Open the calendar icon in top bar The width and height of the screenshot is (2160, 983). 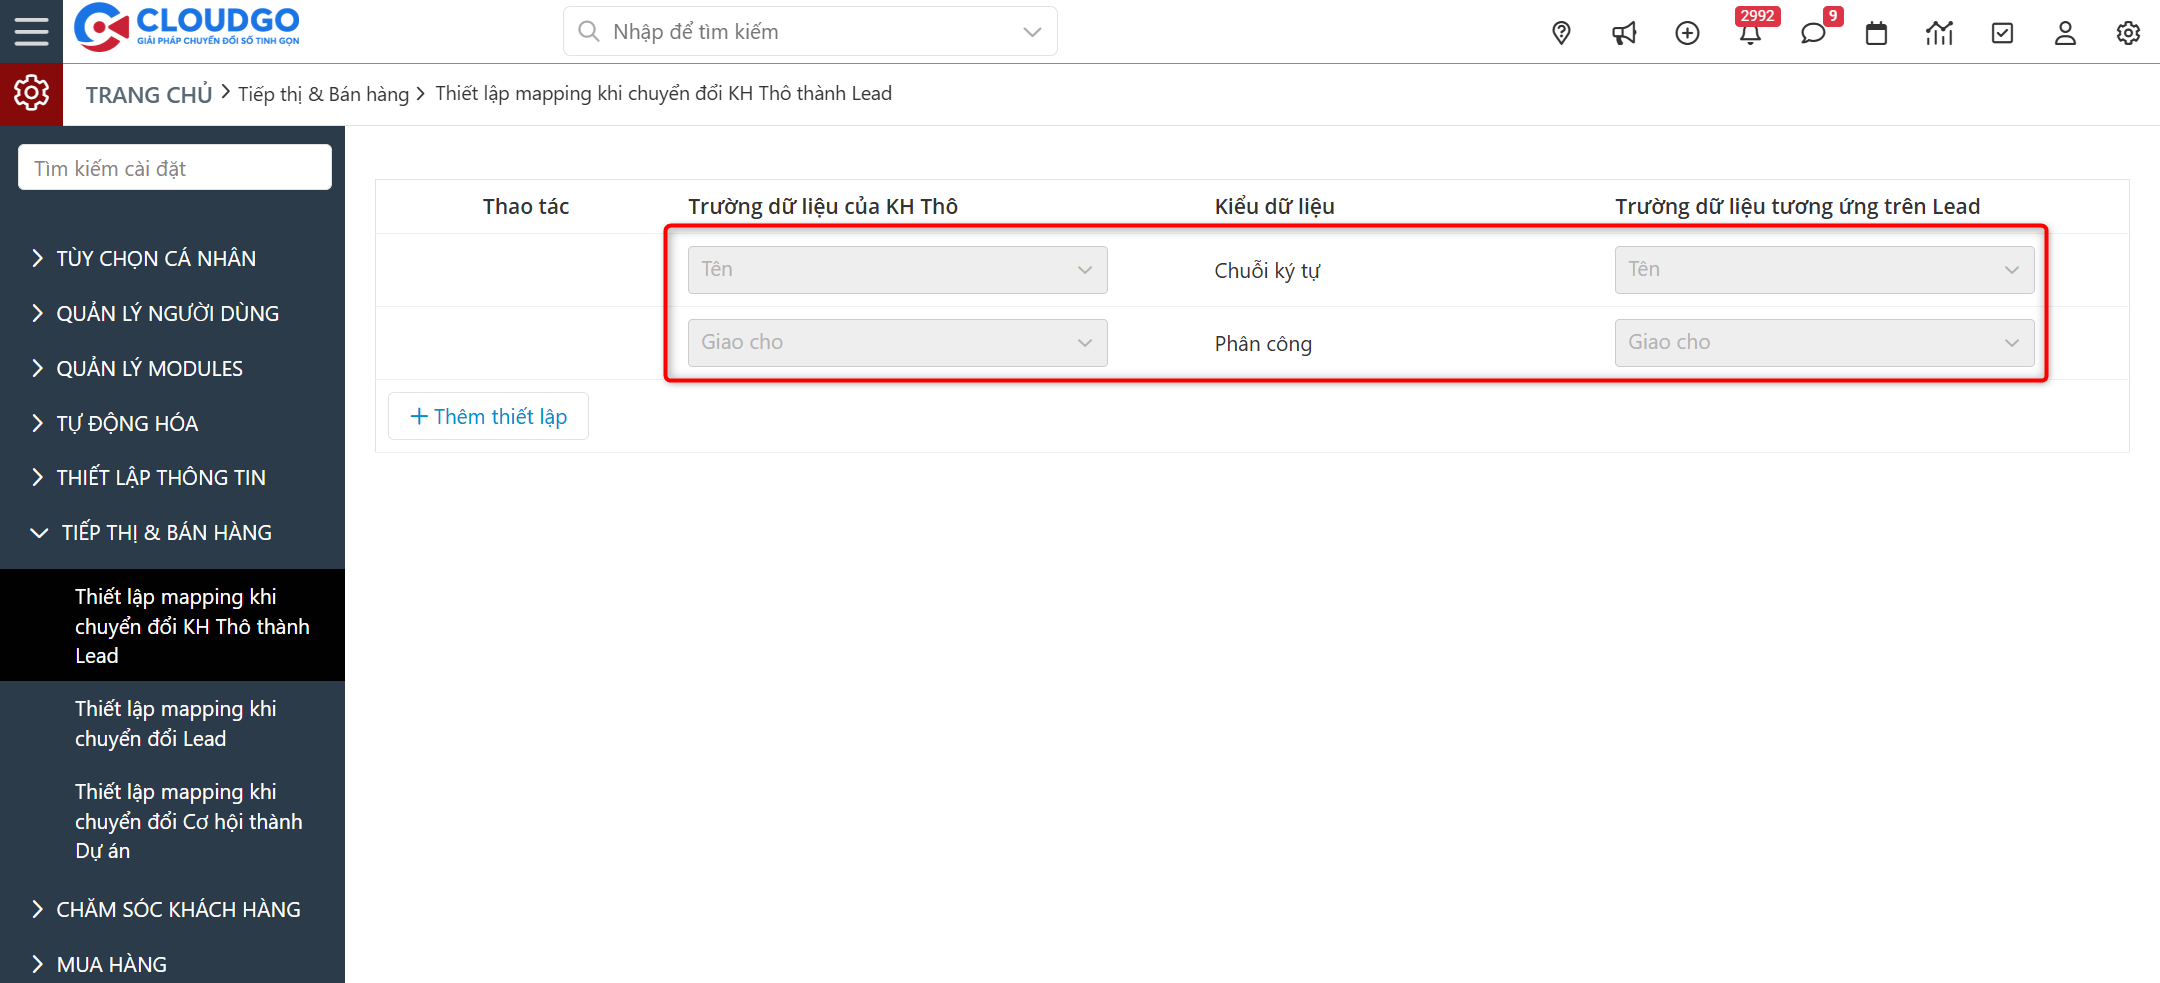tap(1876, 33)
